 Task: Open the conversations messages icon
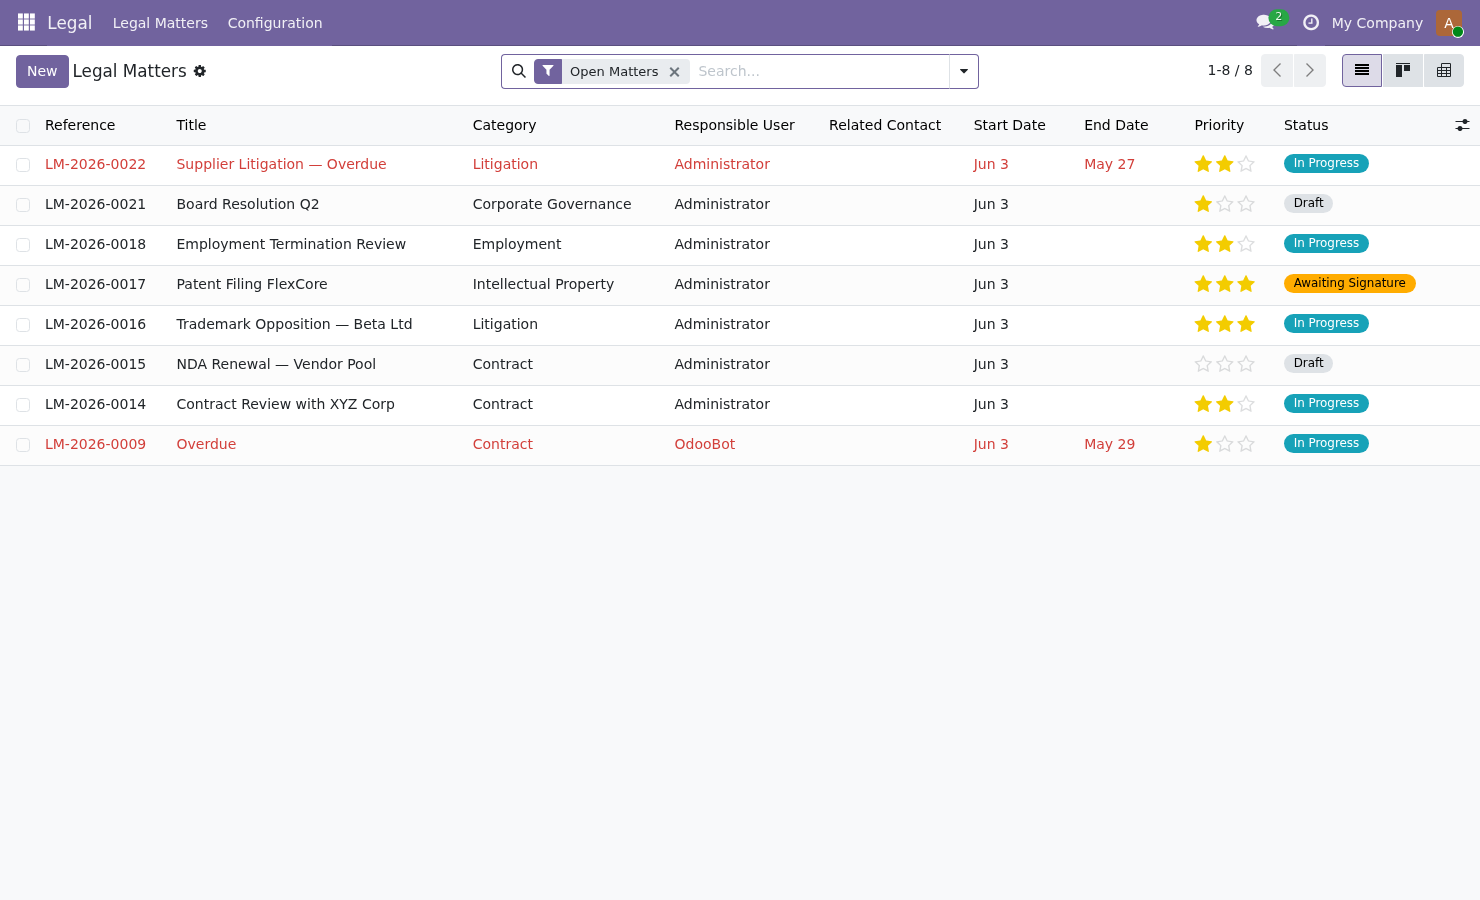(x=1265, y=22)
